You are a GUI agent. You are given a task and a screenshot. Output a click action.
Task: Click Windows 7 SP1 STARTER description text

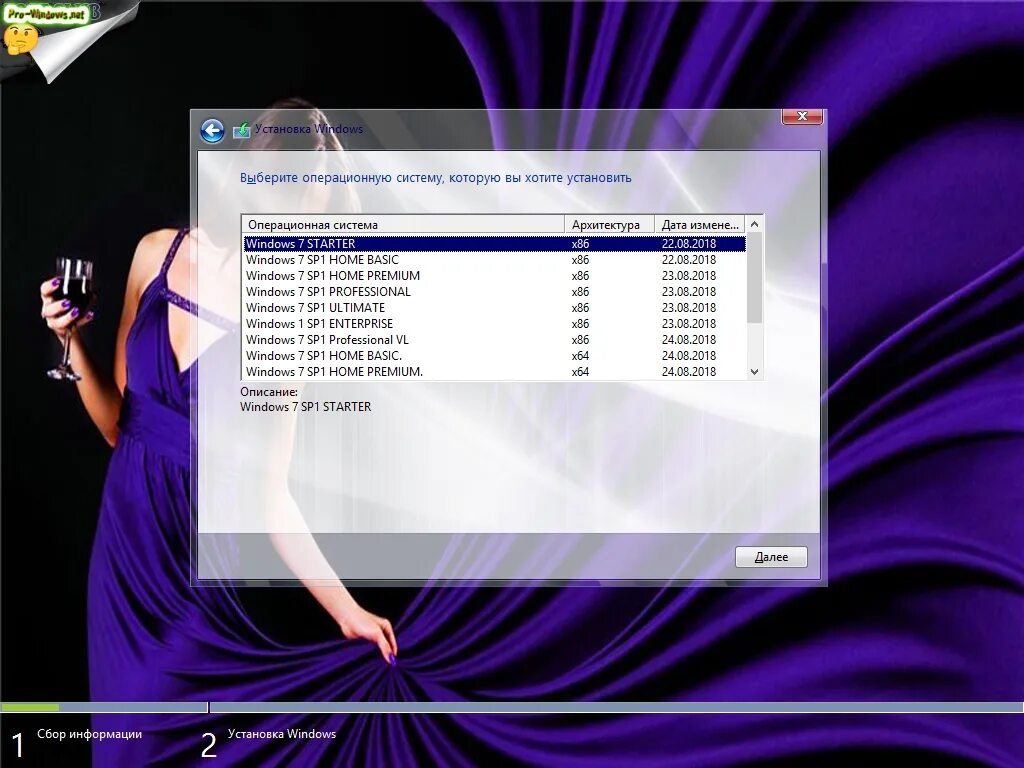click(306, 407)
